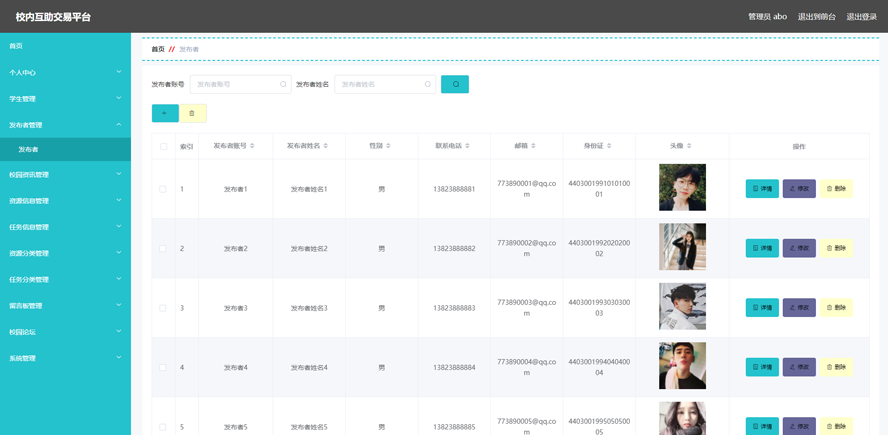Screen dimensions: 888x435
Task: Click the yellow trash batch-delete button
Action: (192, 113)
